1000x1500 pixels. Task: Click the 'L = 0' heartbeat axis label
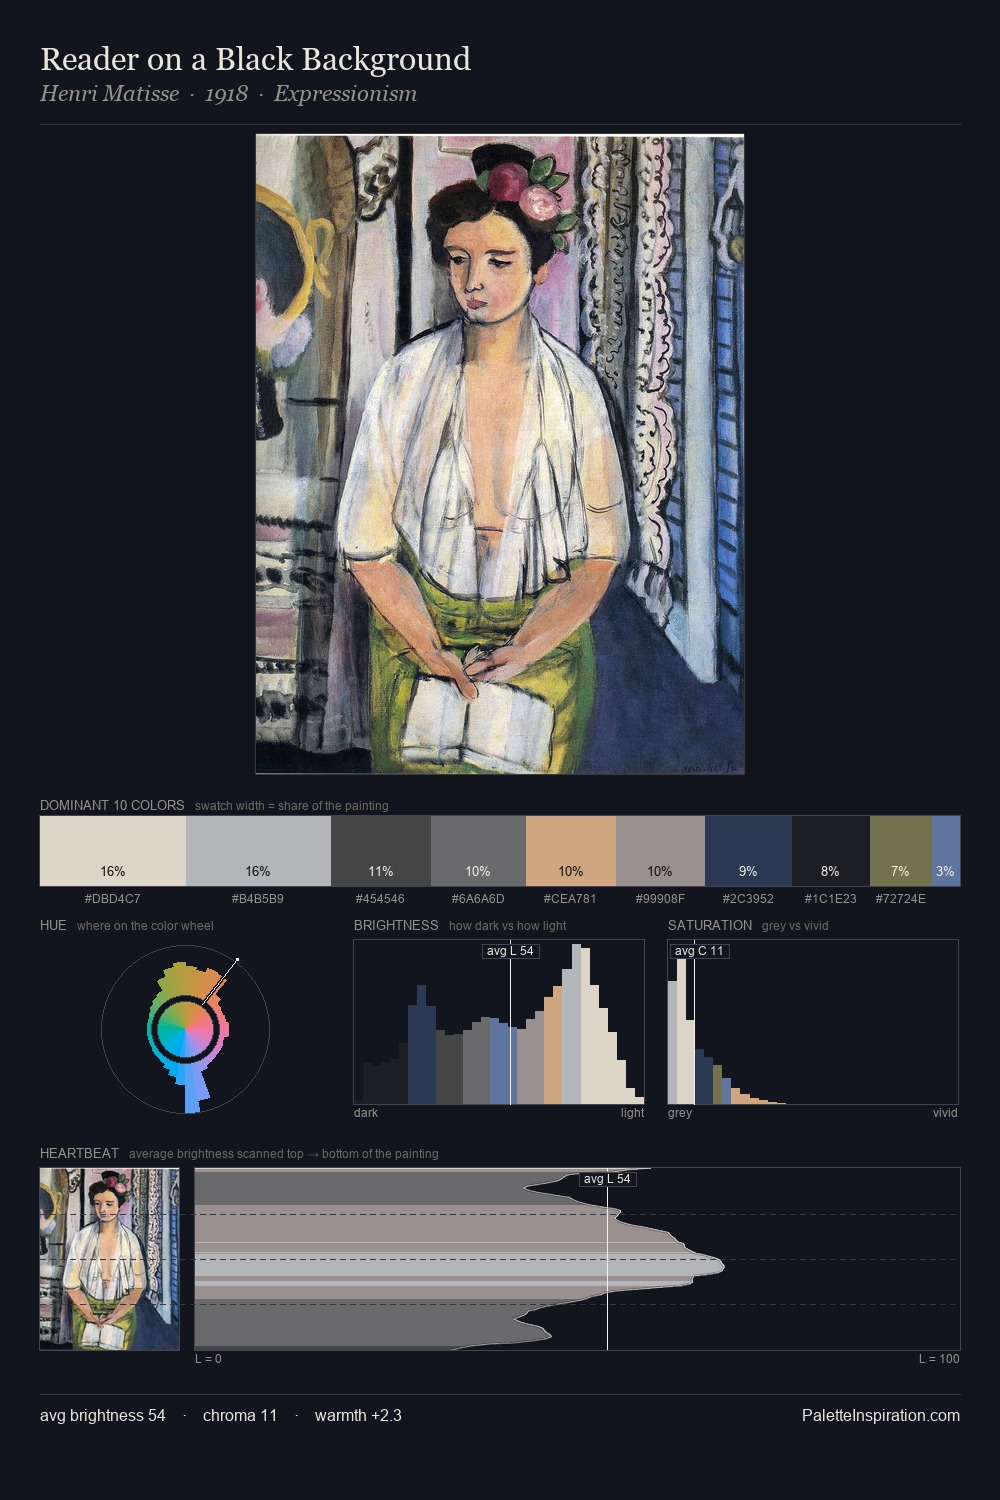[x=208, y=1358]
